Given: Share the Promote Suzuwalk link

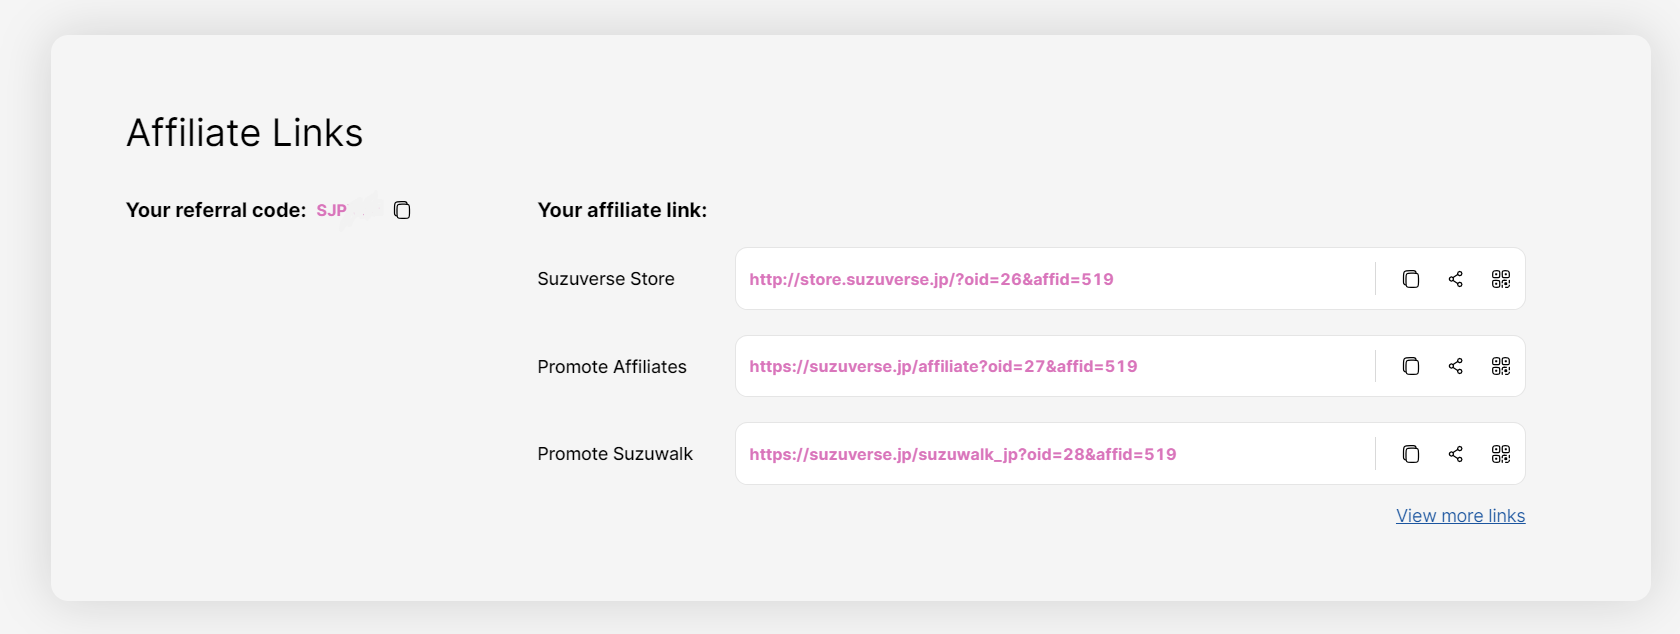Looking at the screenshot, I should (1456, 454).
